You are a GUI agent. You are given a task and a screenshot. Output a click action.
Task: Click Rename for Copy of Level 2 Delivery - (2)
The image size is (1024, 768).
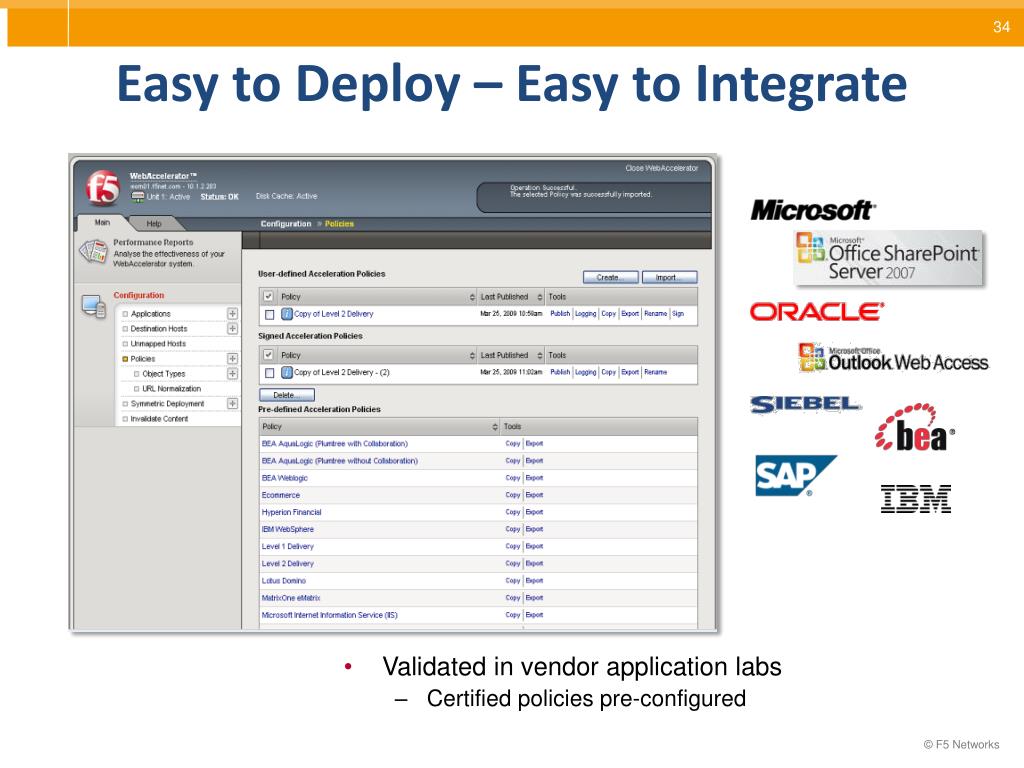(656, 372)
